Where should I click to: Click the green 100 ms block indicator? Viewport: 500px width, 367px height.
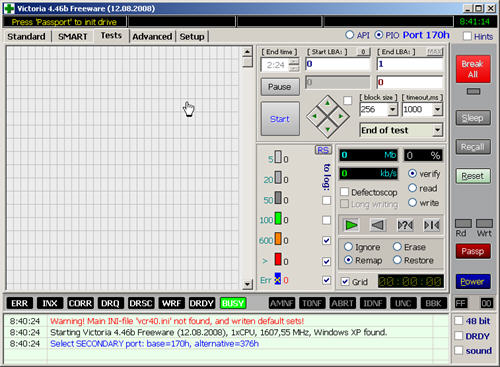[278, 218]
